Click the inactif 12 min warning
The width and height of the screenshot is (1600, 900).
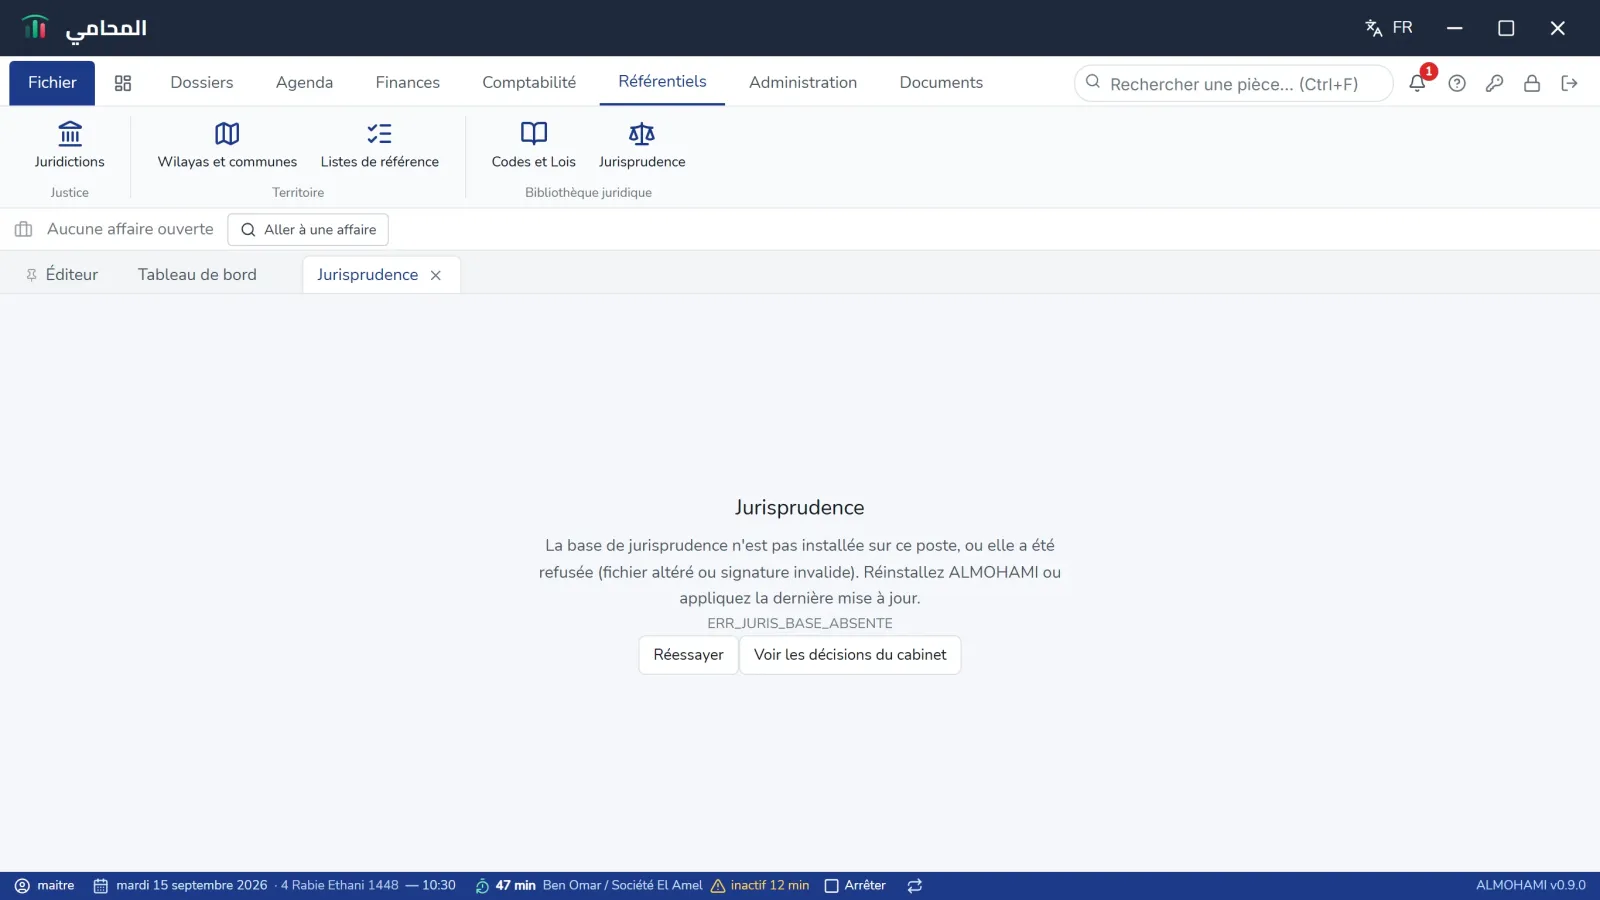[760, 886]
